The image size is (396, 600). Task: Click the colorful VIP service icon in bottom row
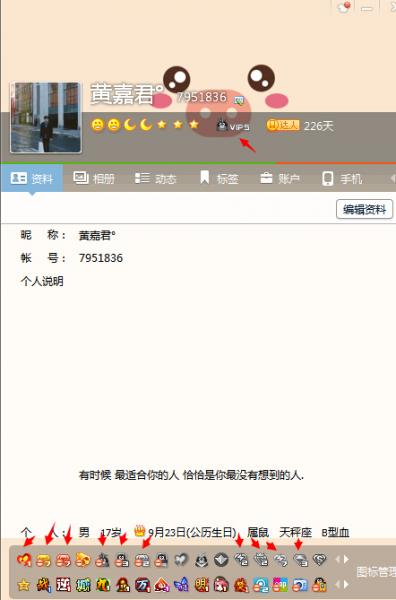pyautogui.click(x=280, y=585)
